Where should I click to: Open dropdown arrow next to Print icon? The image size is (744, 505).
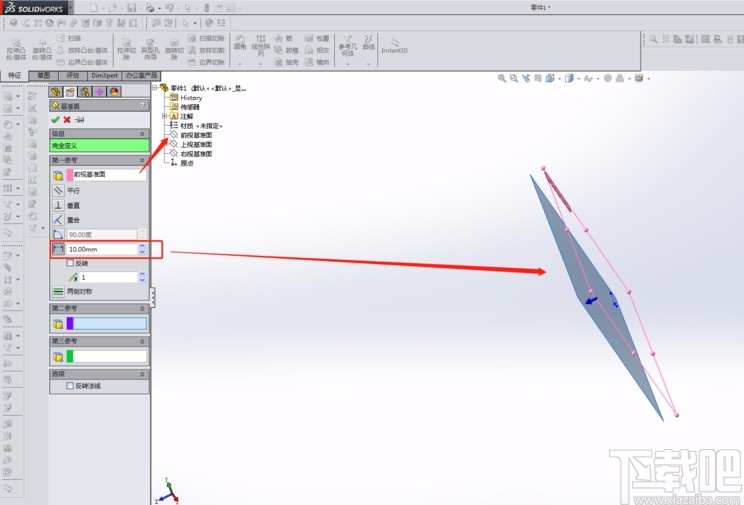point(158,8)
